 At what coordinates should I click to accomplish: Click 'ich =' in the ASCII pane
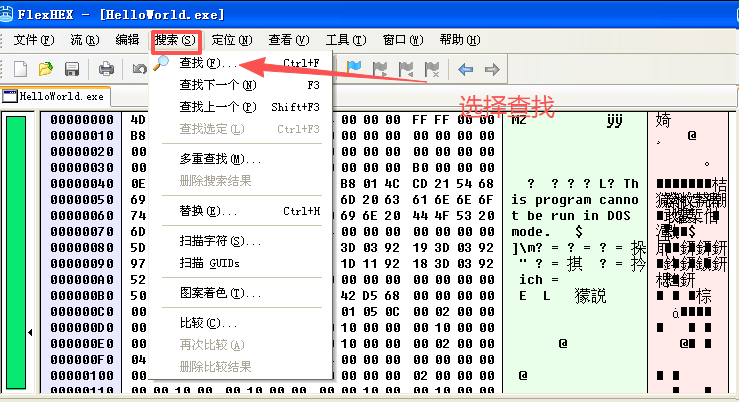click(x=539, y=280)
